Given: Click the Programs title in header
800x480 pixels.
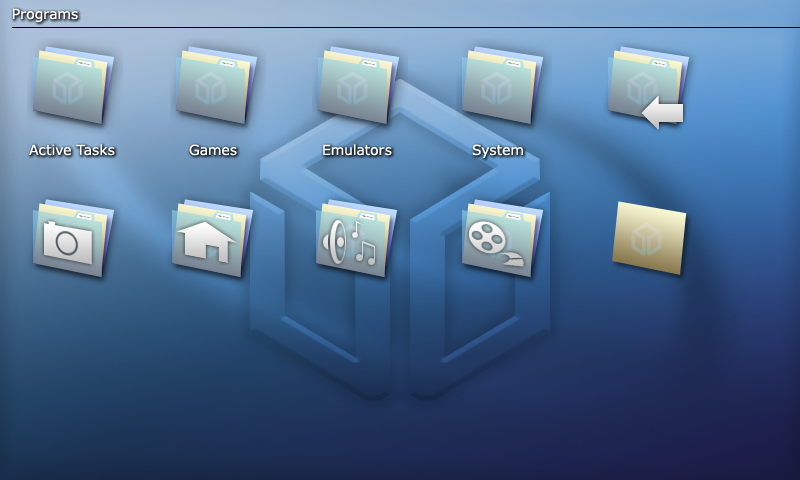Looking at the screenshot, I should coord(45,14).
